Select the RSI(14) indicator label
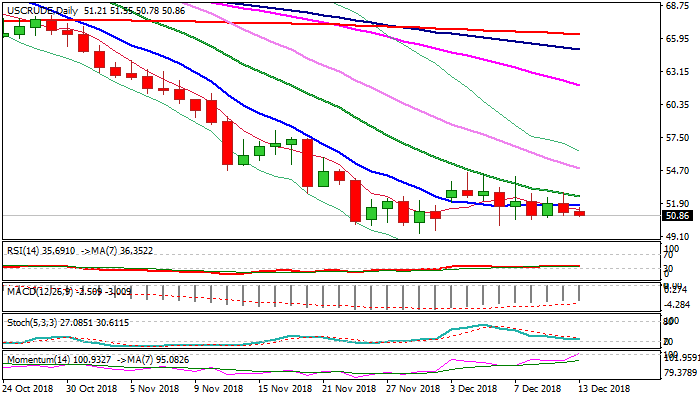 pyautogui.click(x=25, y=251)
